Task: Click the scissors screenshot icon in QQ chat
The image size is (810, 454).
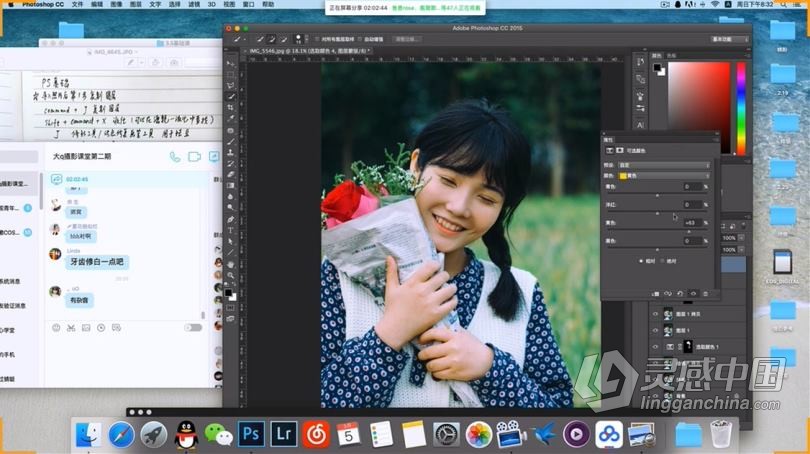Action: (71, 328)
